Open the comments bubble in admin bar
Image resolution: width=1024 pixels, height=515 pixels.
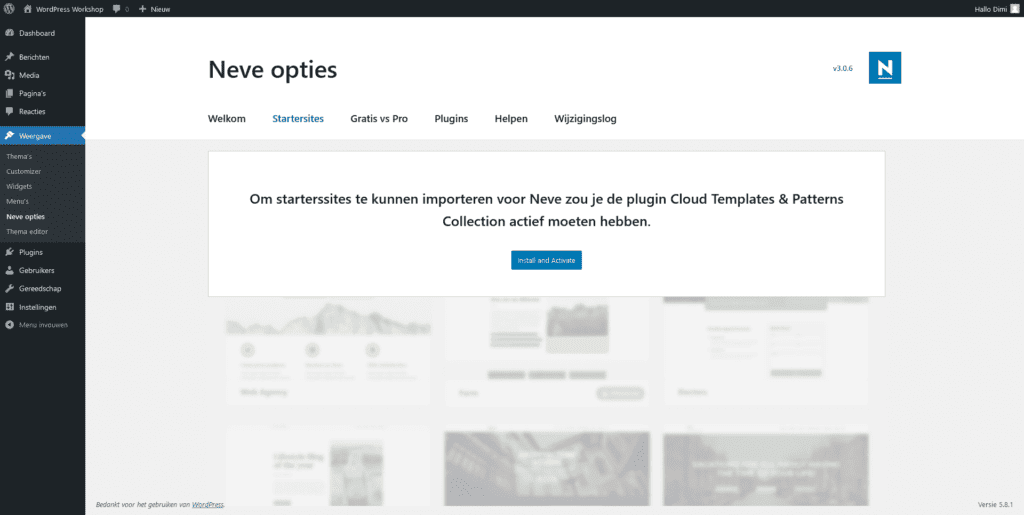tap(121, 9)
